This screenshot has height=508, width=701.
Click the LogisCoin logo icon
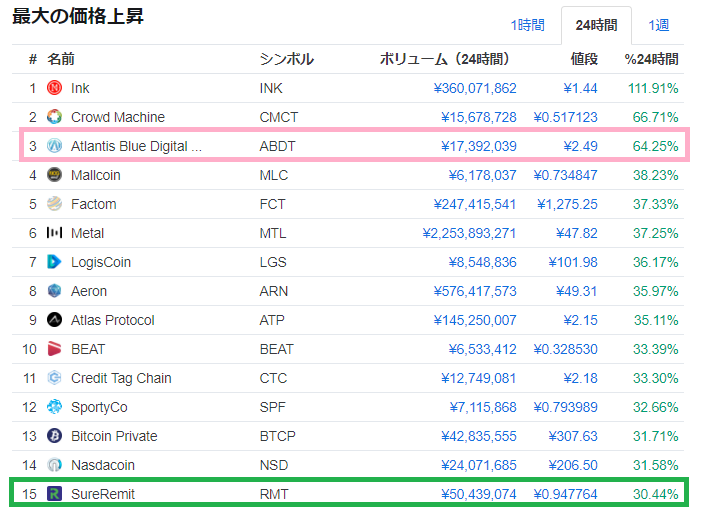[55, 262]
